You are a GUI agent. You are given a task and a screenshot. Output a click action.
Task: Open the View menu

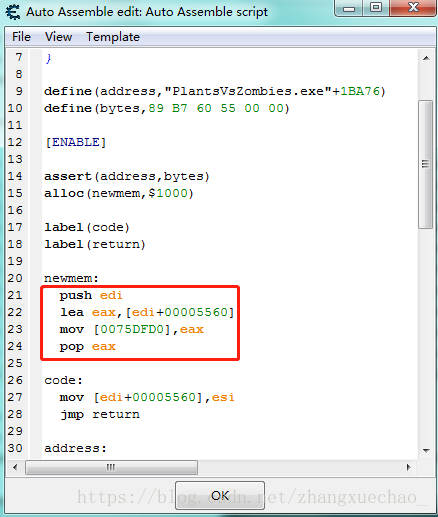58,37
